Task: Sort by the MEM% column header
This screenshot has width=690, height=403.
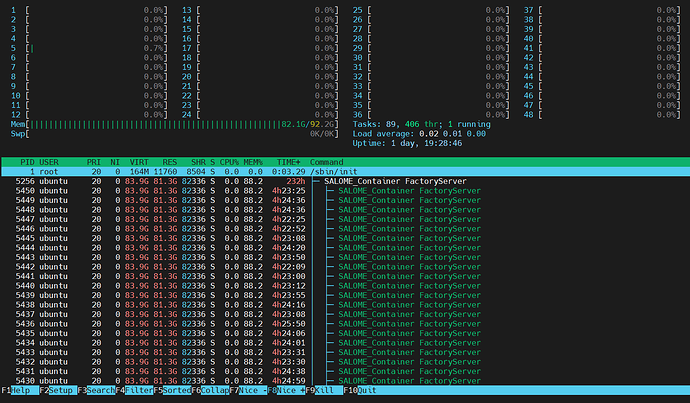Action: click(253, 162)
